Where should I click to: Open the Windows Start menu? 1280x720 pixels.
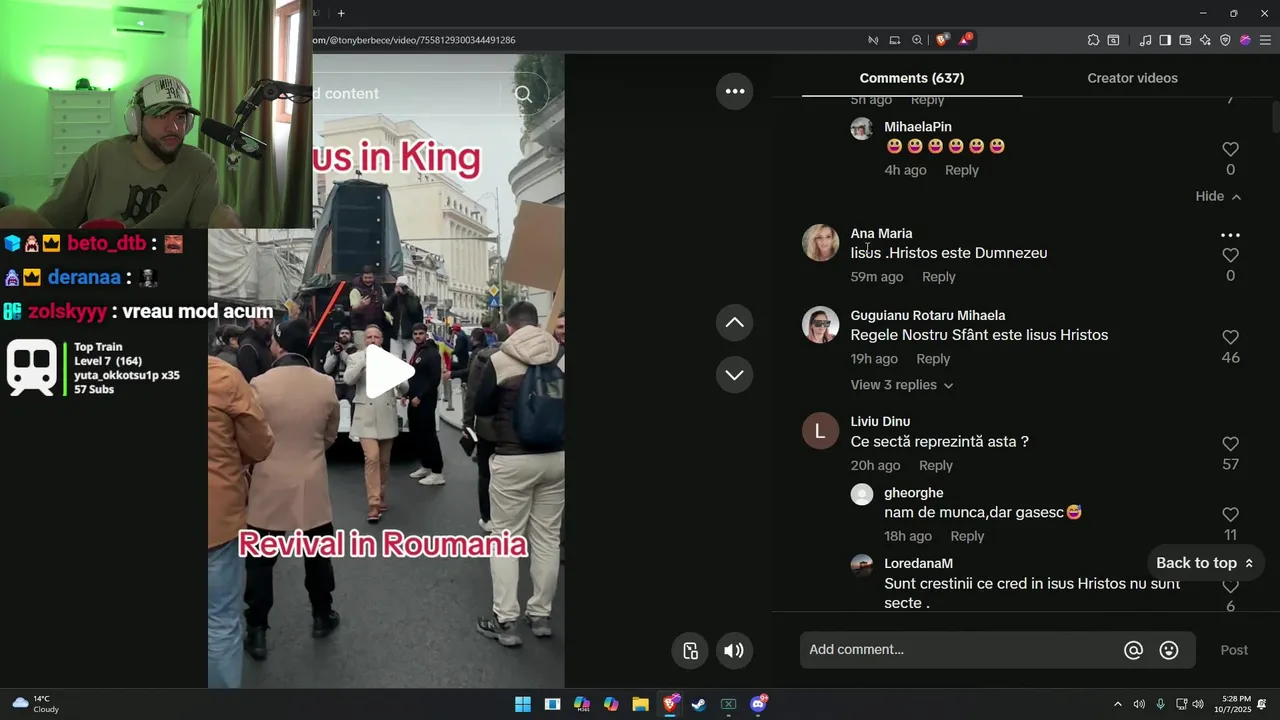[x=523, y=704]
